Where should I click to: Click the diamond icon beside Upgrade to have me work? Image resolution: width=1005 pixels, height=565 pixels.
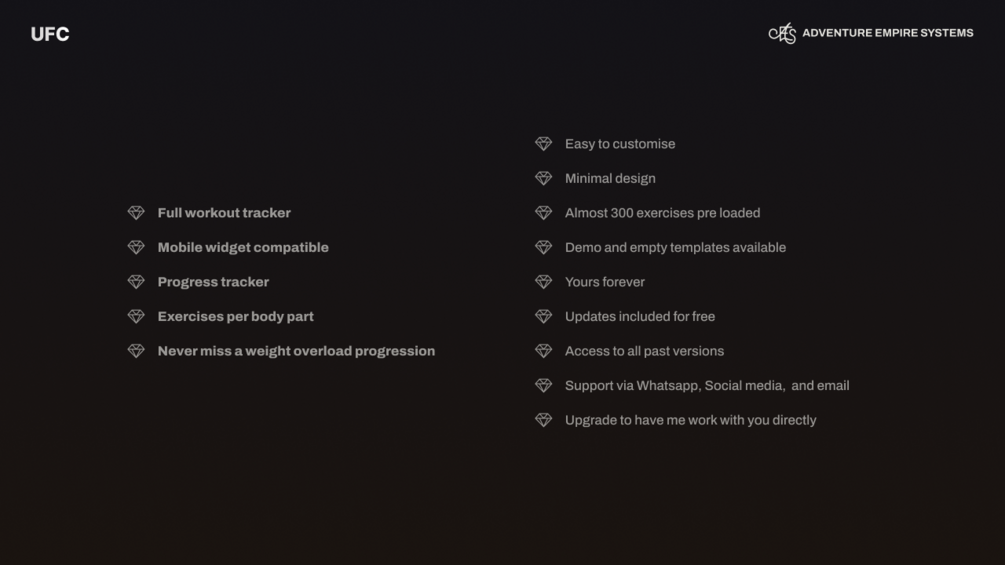click(543, 420)
